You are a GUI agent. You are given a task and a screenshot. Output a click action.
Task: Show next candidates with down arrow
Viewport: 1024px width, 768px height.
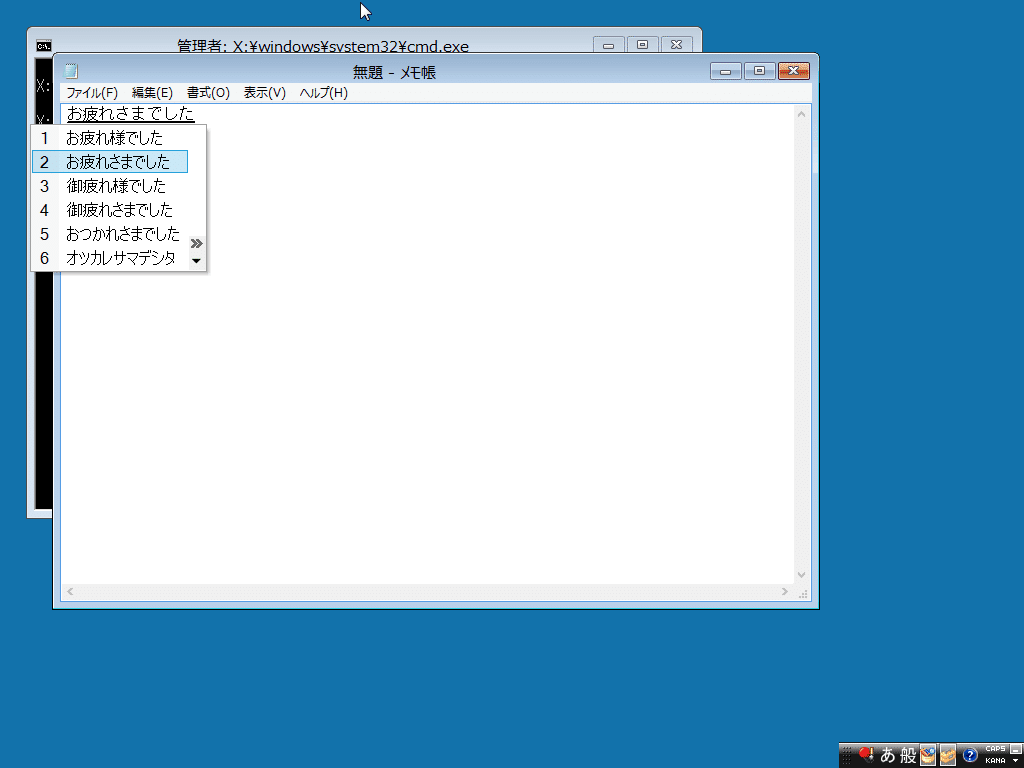[x=197, y=261]
